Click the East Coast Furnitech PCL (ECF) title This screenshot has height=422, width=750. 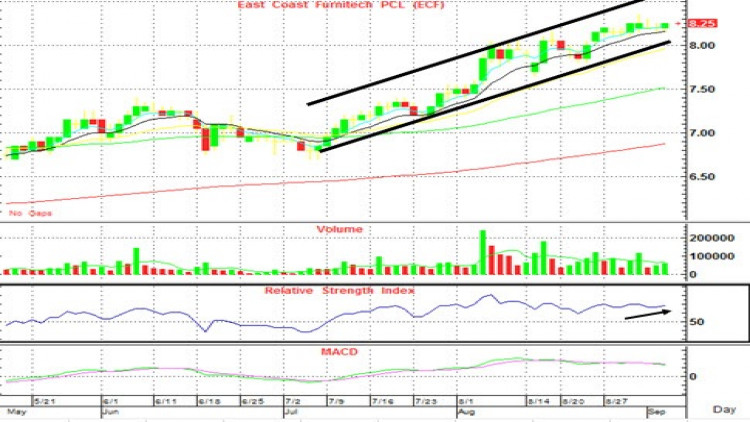pos(341,5)
